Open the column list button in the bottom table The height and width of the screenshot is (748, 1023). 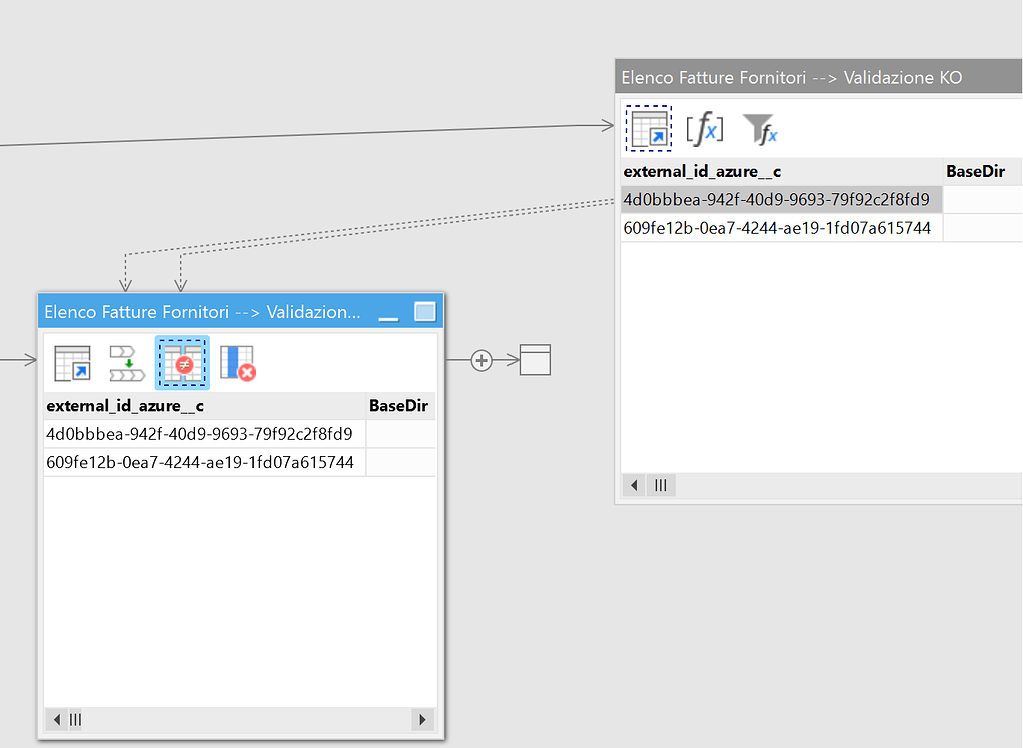pyautogui.click(x=74, y=719)
